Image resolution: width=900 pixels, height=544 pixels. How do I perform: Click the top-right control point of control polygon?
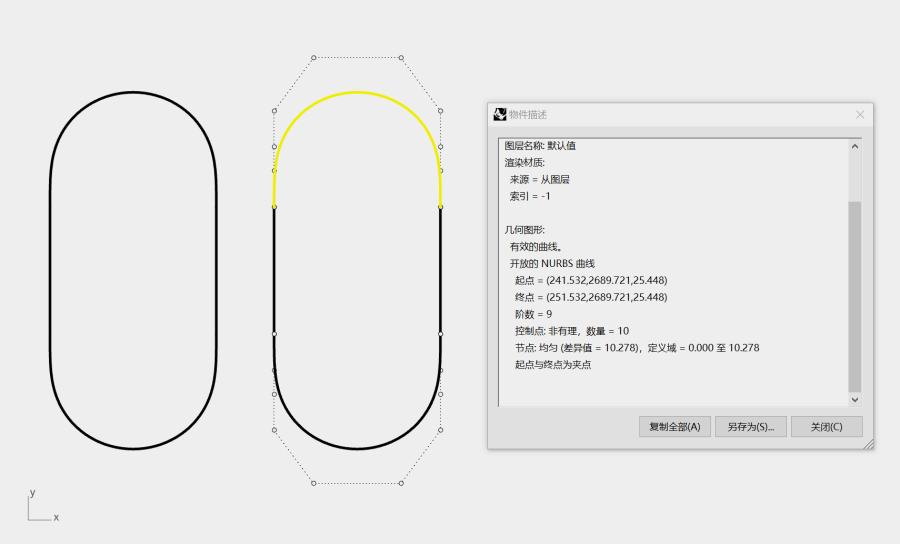point(401,57)
